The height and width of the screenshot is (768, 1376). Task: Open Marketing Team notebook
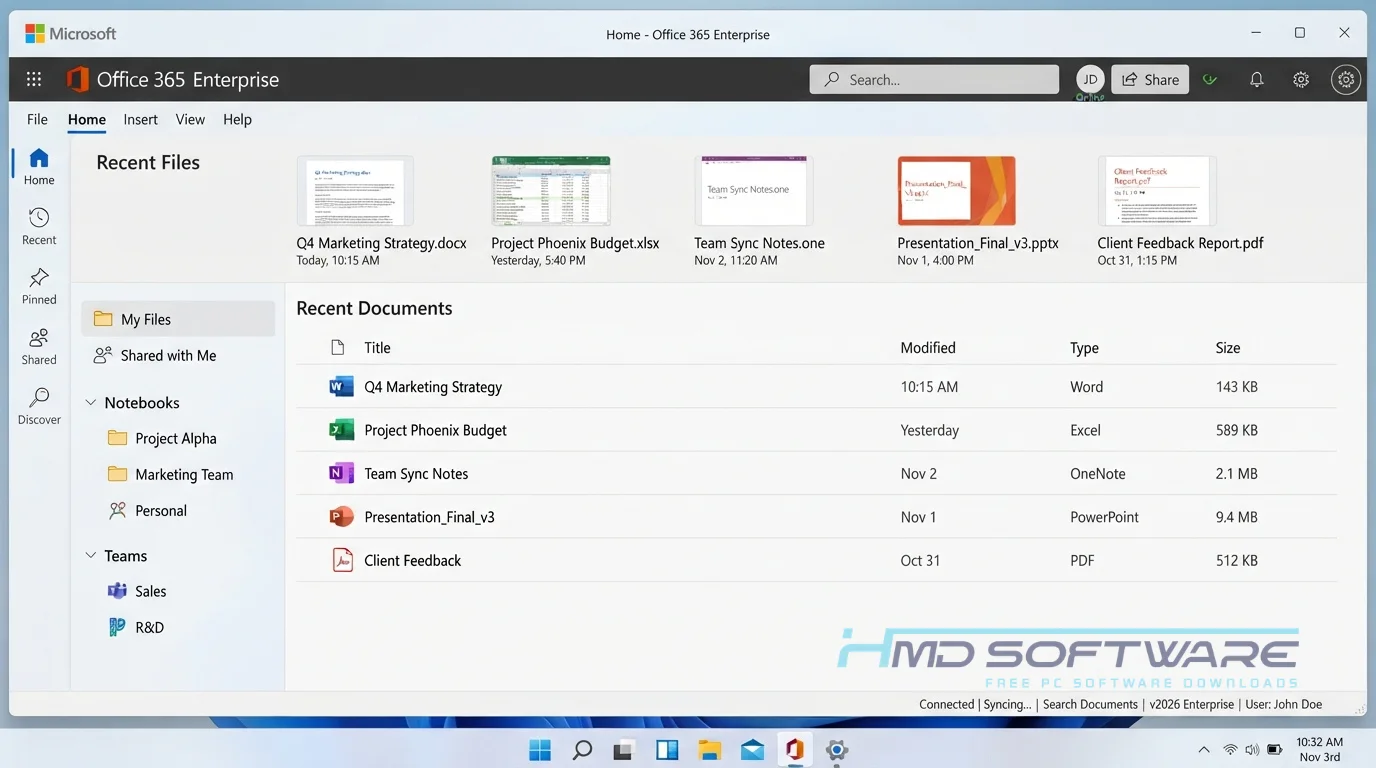[x=170, y=474]
